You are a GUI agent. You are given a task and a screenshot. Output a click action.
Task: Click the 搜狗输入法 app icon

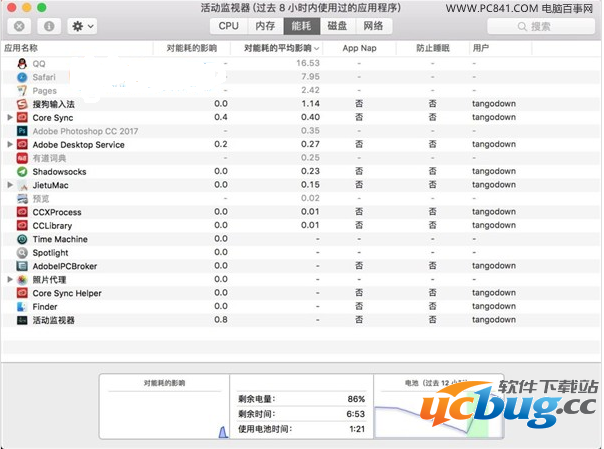click(x=22, y=104)
